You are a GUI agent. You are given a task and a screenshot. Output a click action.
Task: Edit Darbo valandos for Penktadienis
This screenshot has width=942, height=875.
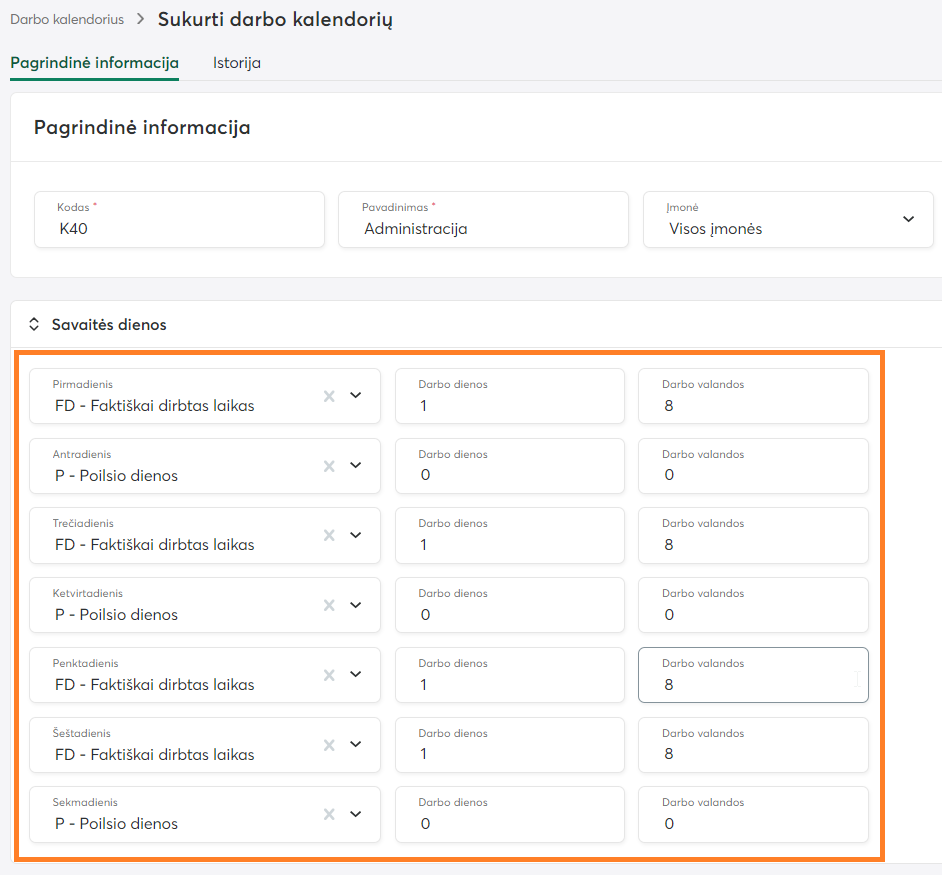pos(753,685)
